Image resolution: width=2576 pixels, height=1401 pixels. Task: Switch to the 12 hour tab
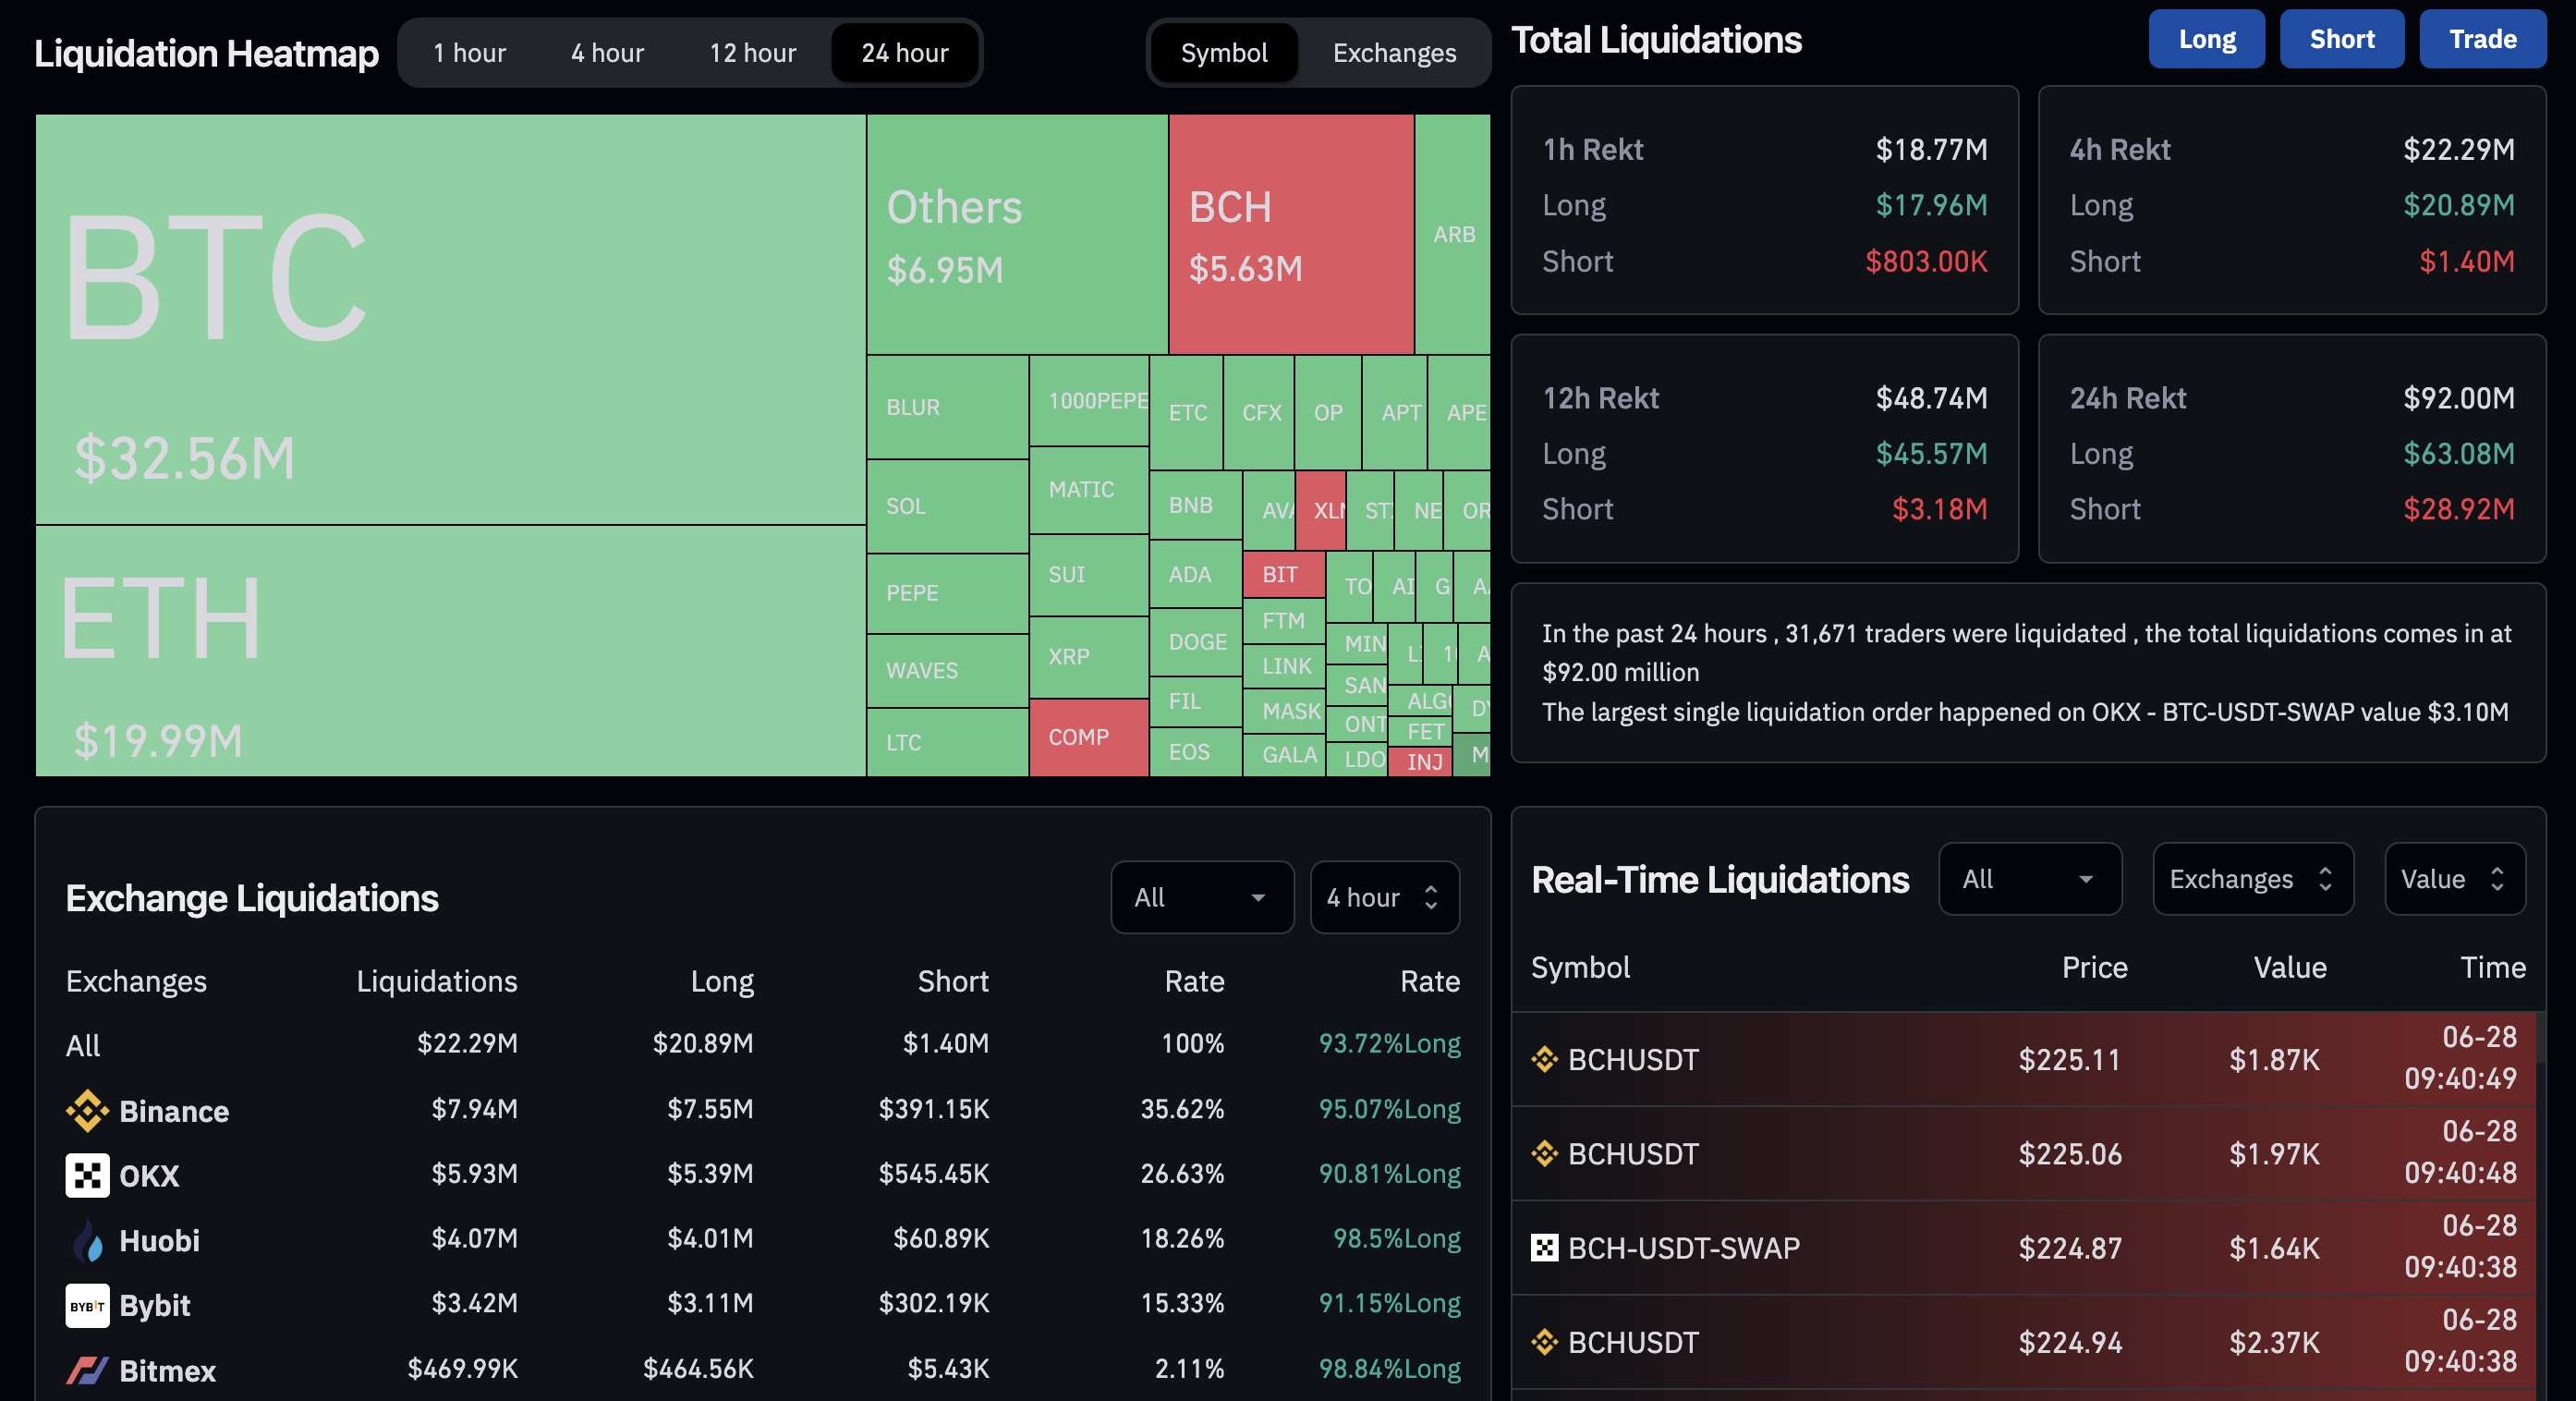pos(752,53)
